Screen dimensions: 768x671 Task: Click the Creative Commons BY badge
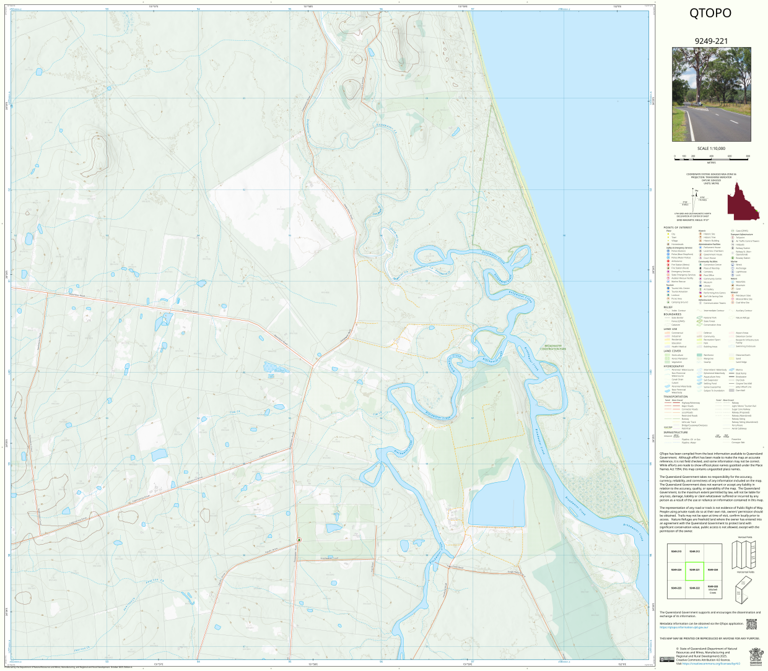(x=667, y=660)
